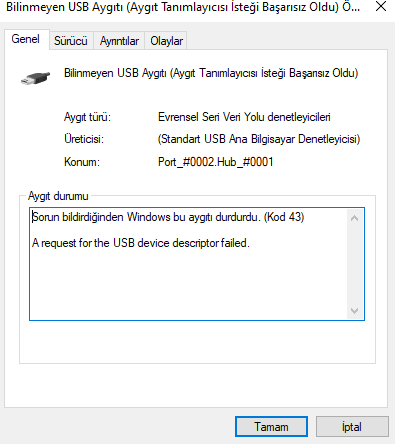Click the İptal button
The height and width of the screenshot is (444, 395).
pos(352,426)
